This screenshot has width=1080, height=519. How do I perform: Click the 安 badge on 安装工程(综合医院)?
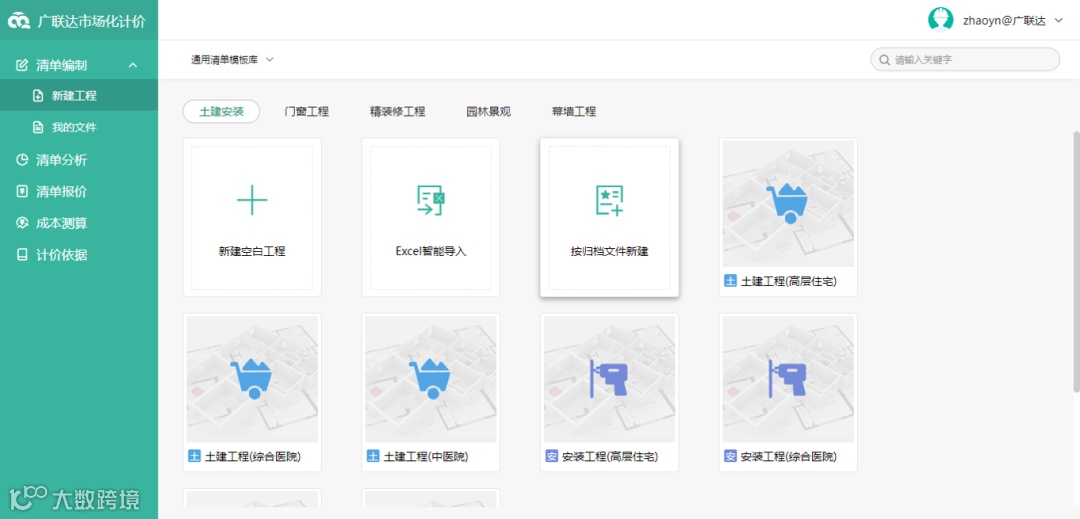click(x=731, y=456)
